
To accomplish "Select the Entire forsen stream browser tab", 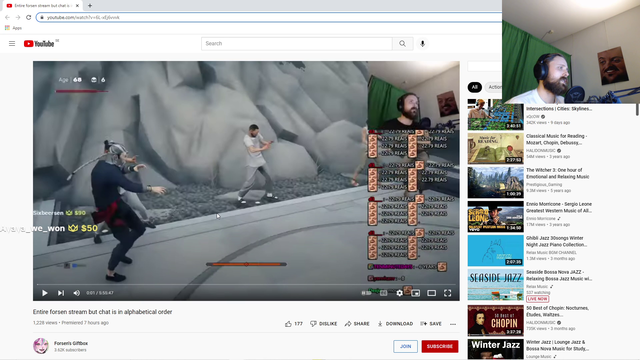I will 42,6.
